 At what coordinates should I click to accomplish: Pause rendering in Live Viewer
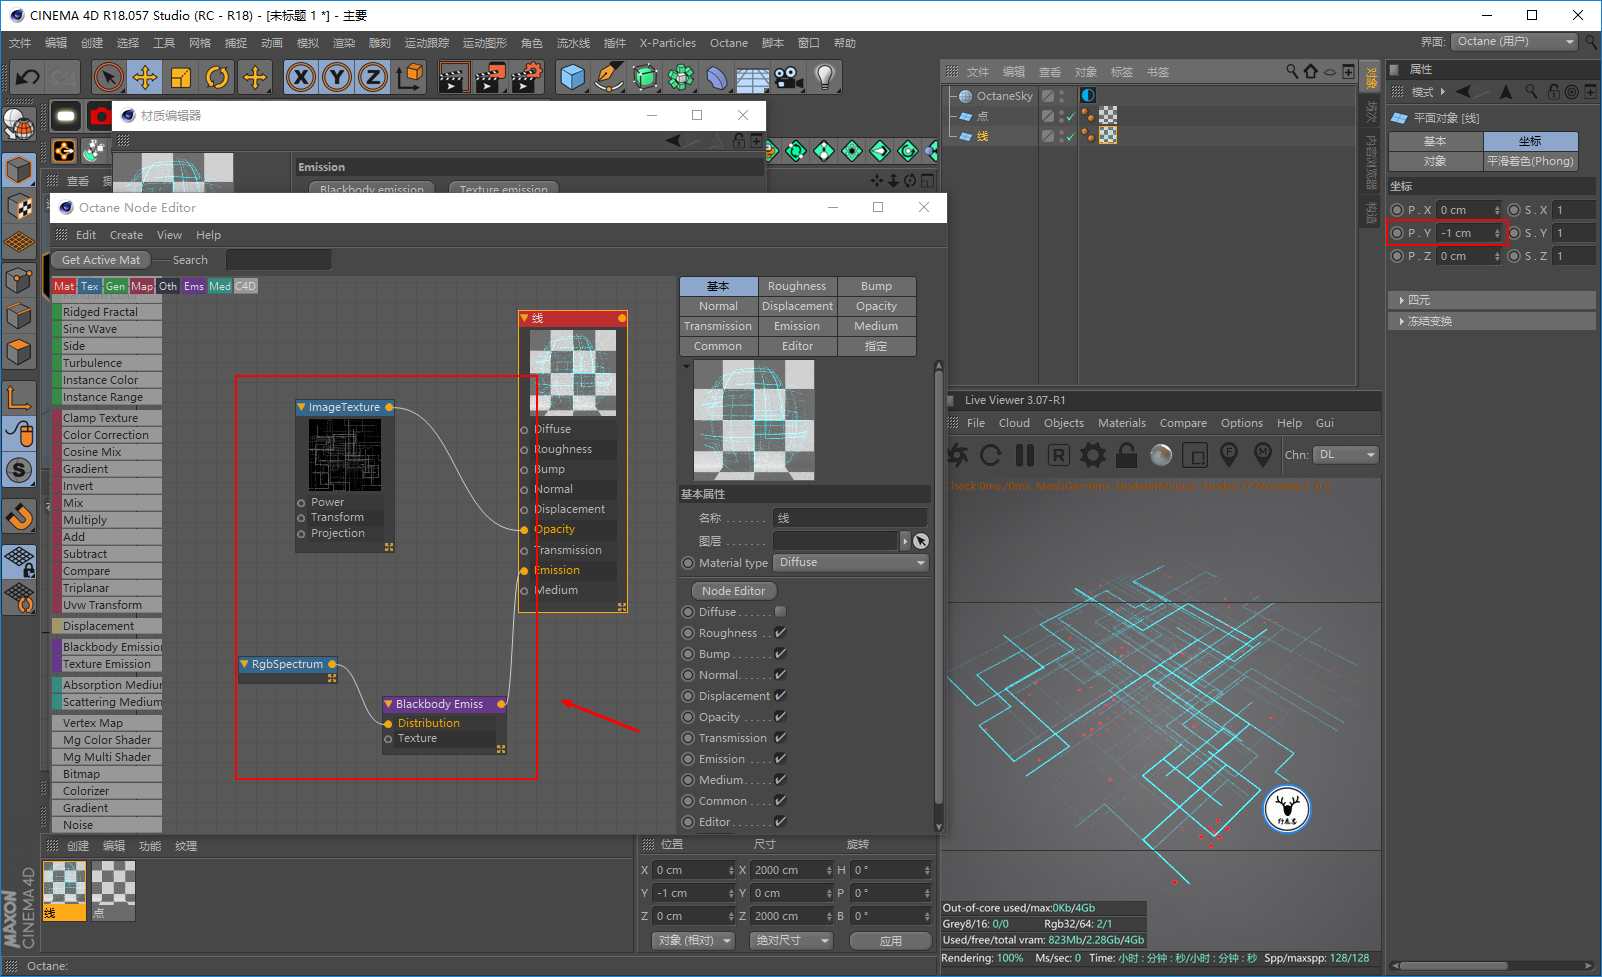pos(1025,456)
